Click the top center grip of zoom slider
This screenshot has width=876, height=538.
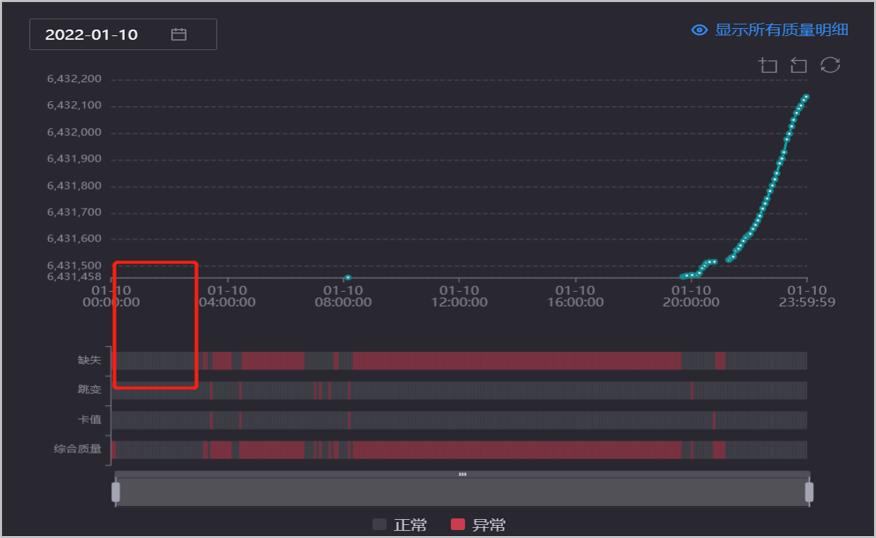(462, 474)
